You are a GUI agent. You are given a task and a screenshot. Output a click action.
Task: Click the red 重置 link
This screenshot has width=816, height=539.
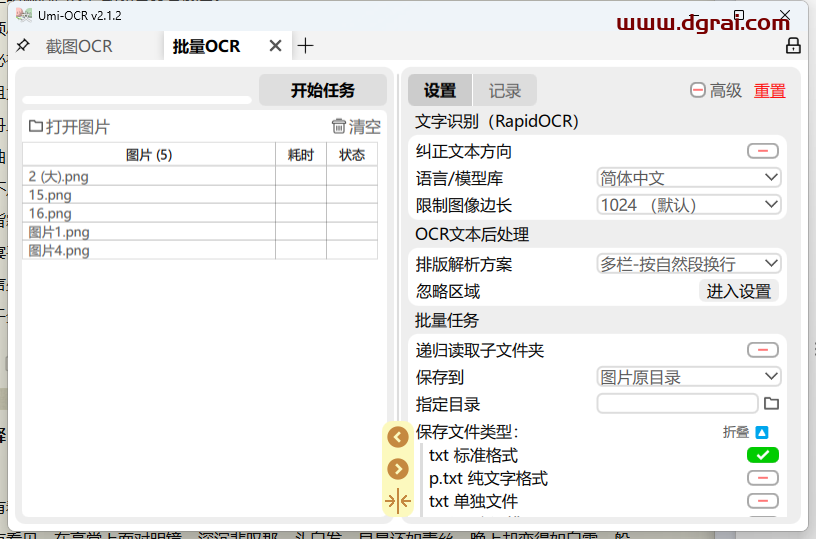click(x=770, y=91)
